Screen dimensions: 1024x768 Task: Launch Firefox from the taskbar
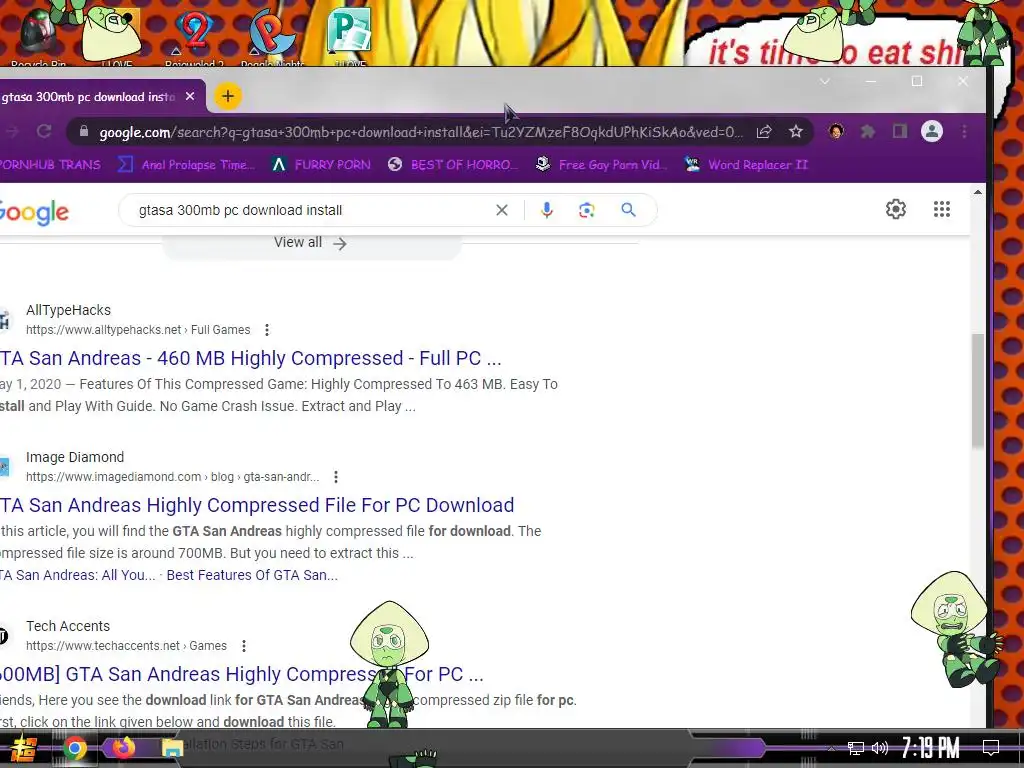click(x=123, y=747)
